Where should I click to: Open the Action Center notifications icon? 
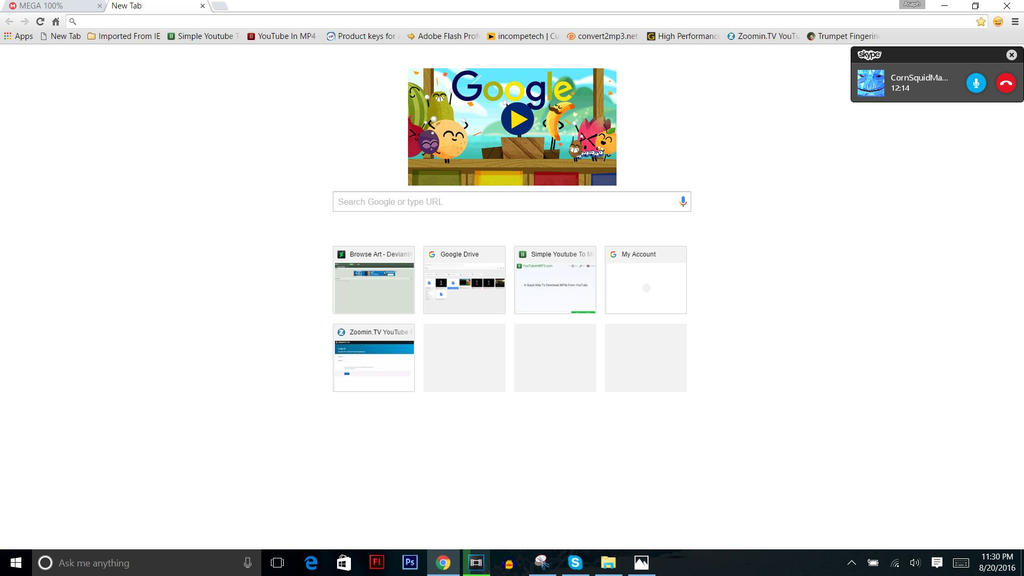pyautogui.click(x=936, y=562)
